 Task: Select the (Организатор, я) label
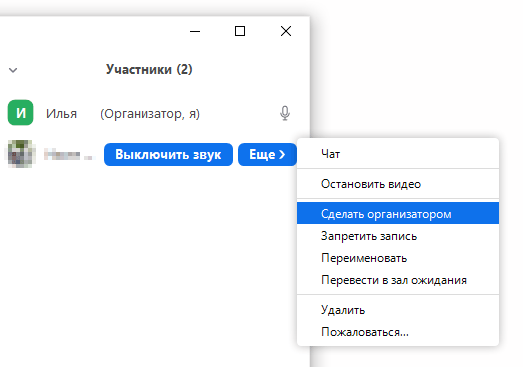pyautogui.click(x=150, y=114)
